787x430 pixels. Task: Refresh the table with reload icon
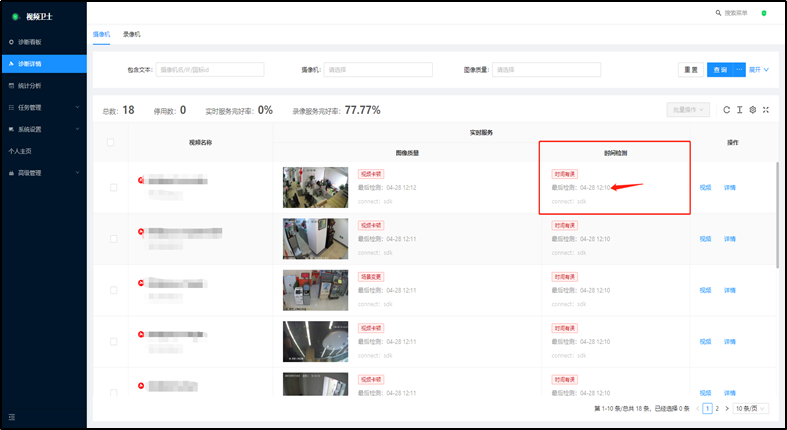point(726,110)
